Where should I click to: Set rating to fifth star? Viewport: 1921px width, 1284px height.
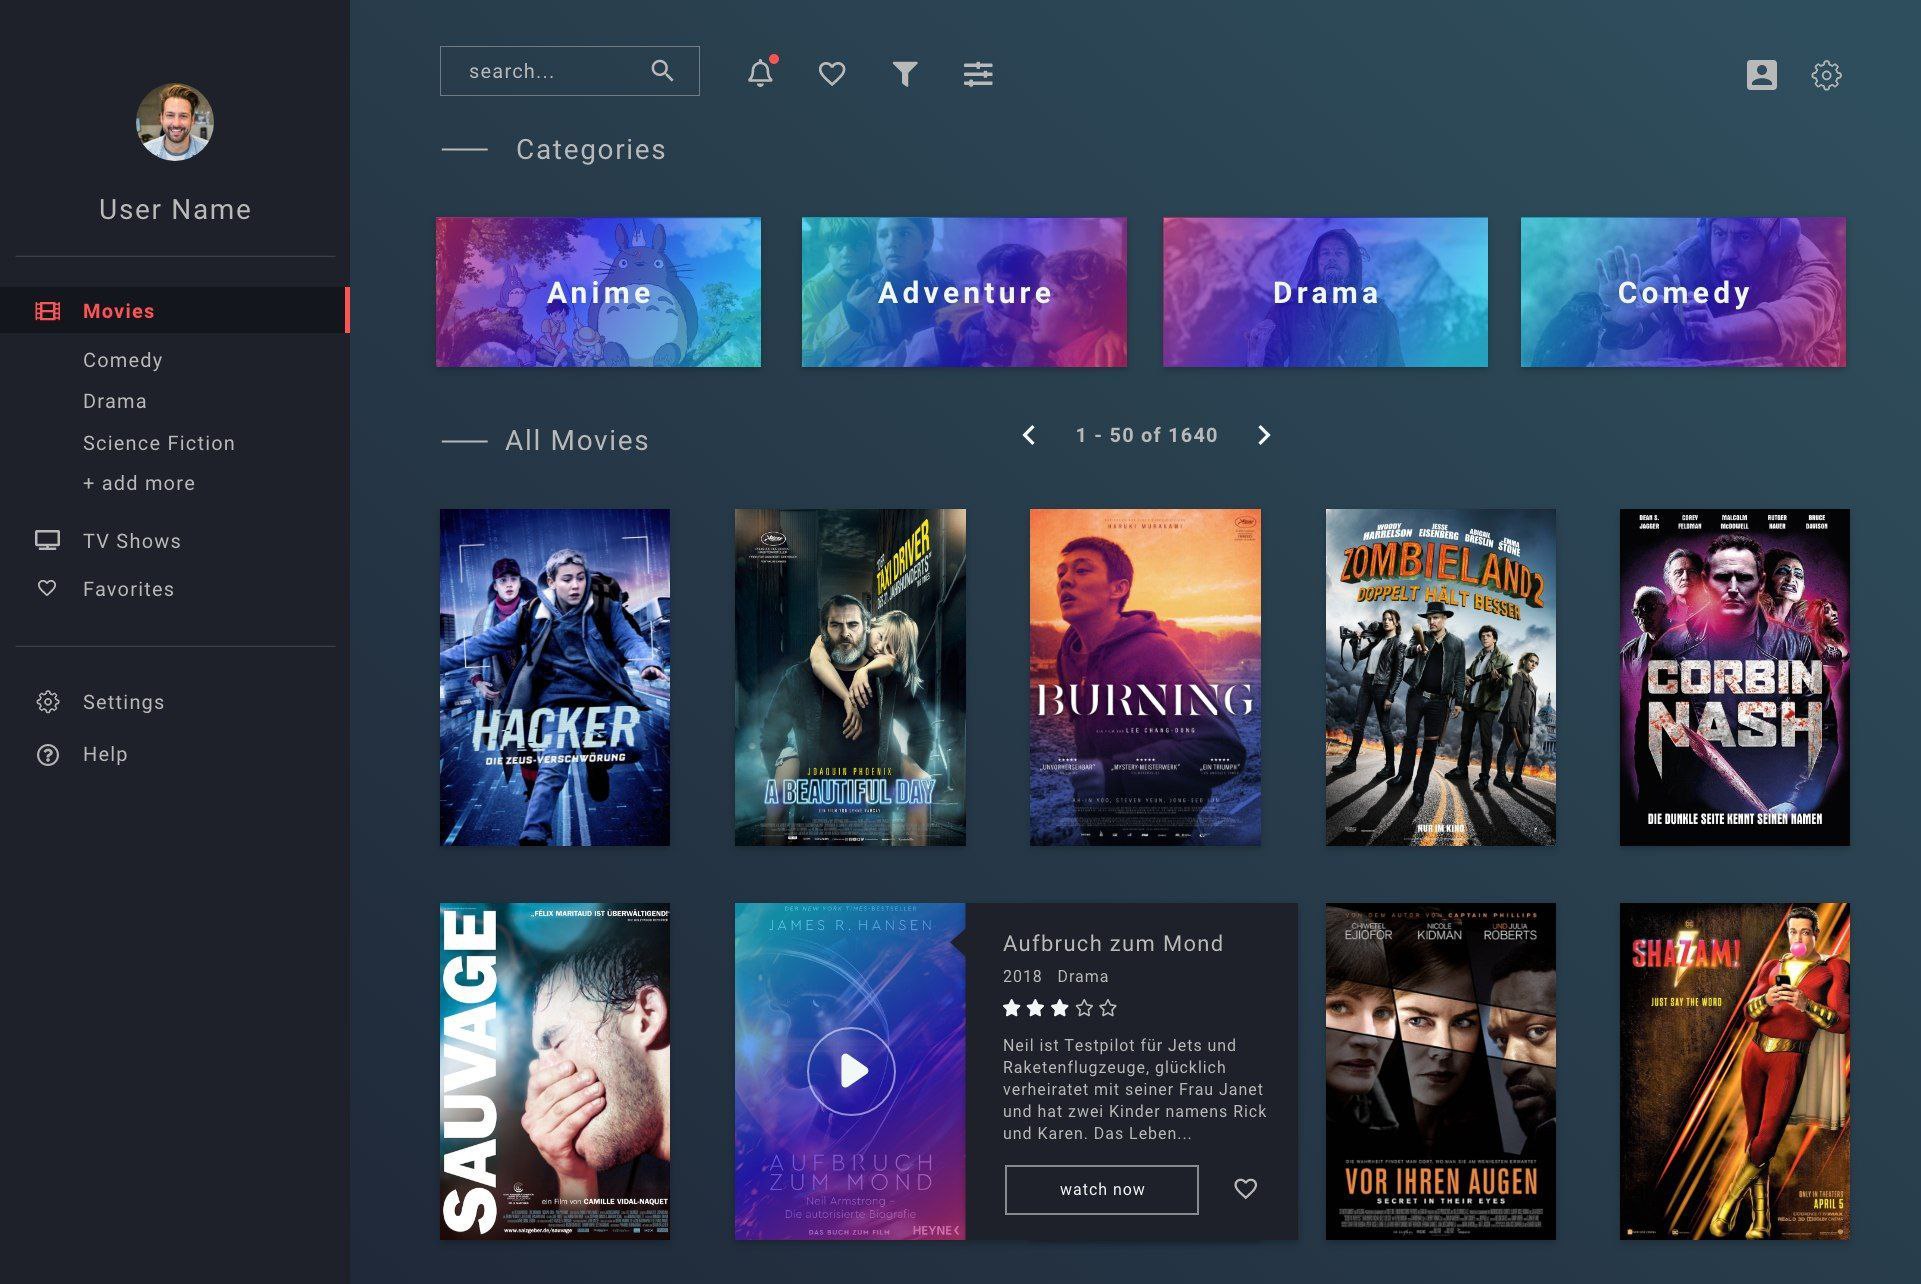point(1108,1008)
